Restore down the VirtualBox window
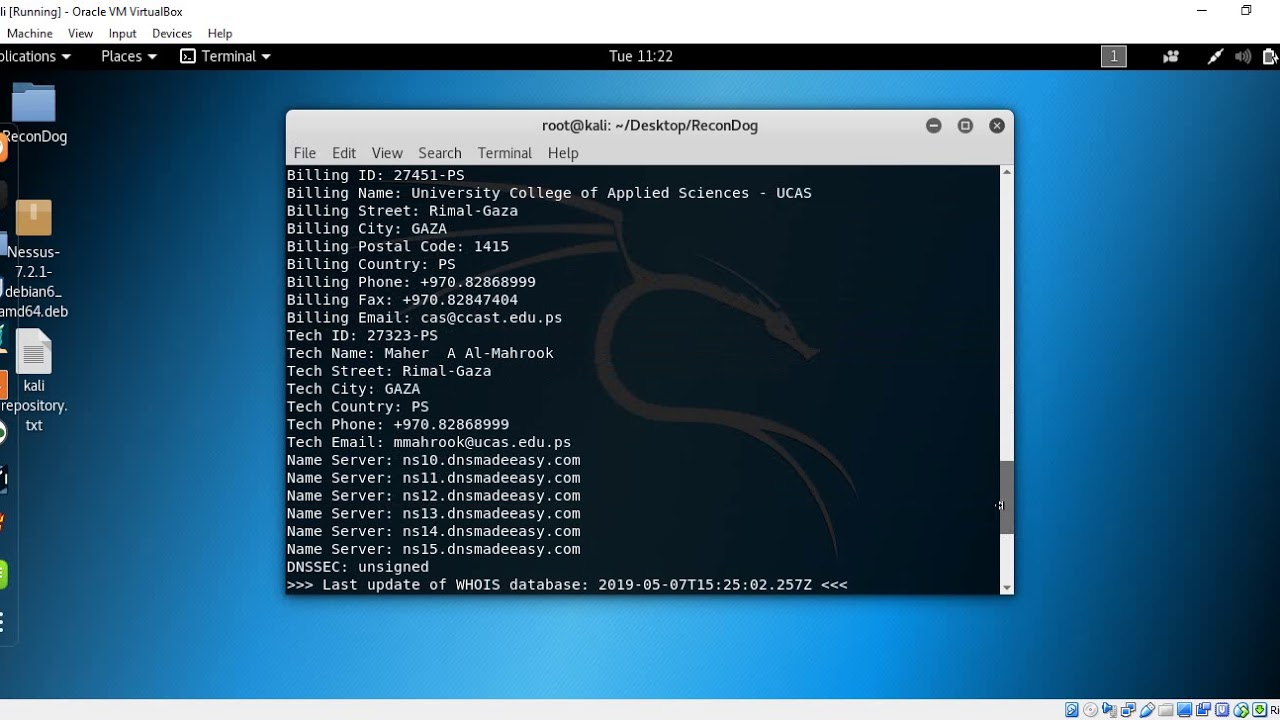 pyautogui.click(x=1246, y=10)
